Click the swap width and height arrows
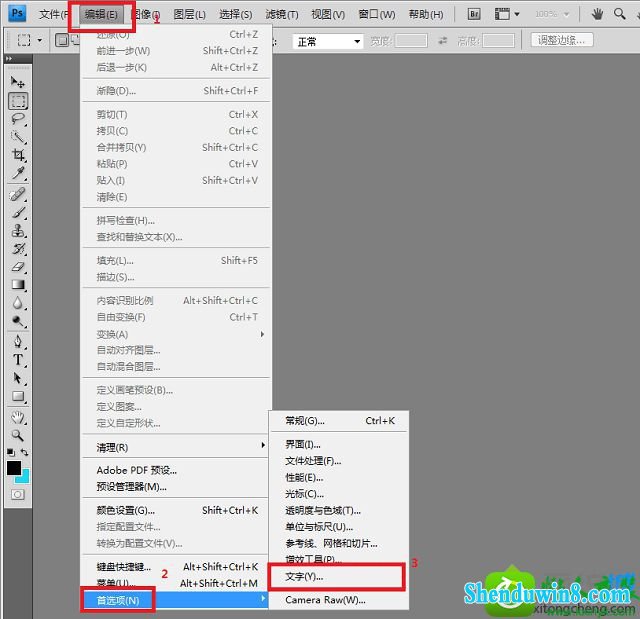The width and height of the screenshot is (640, 619). click(443, 40)
